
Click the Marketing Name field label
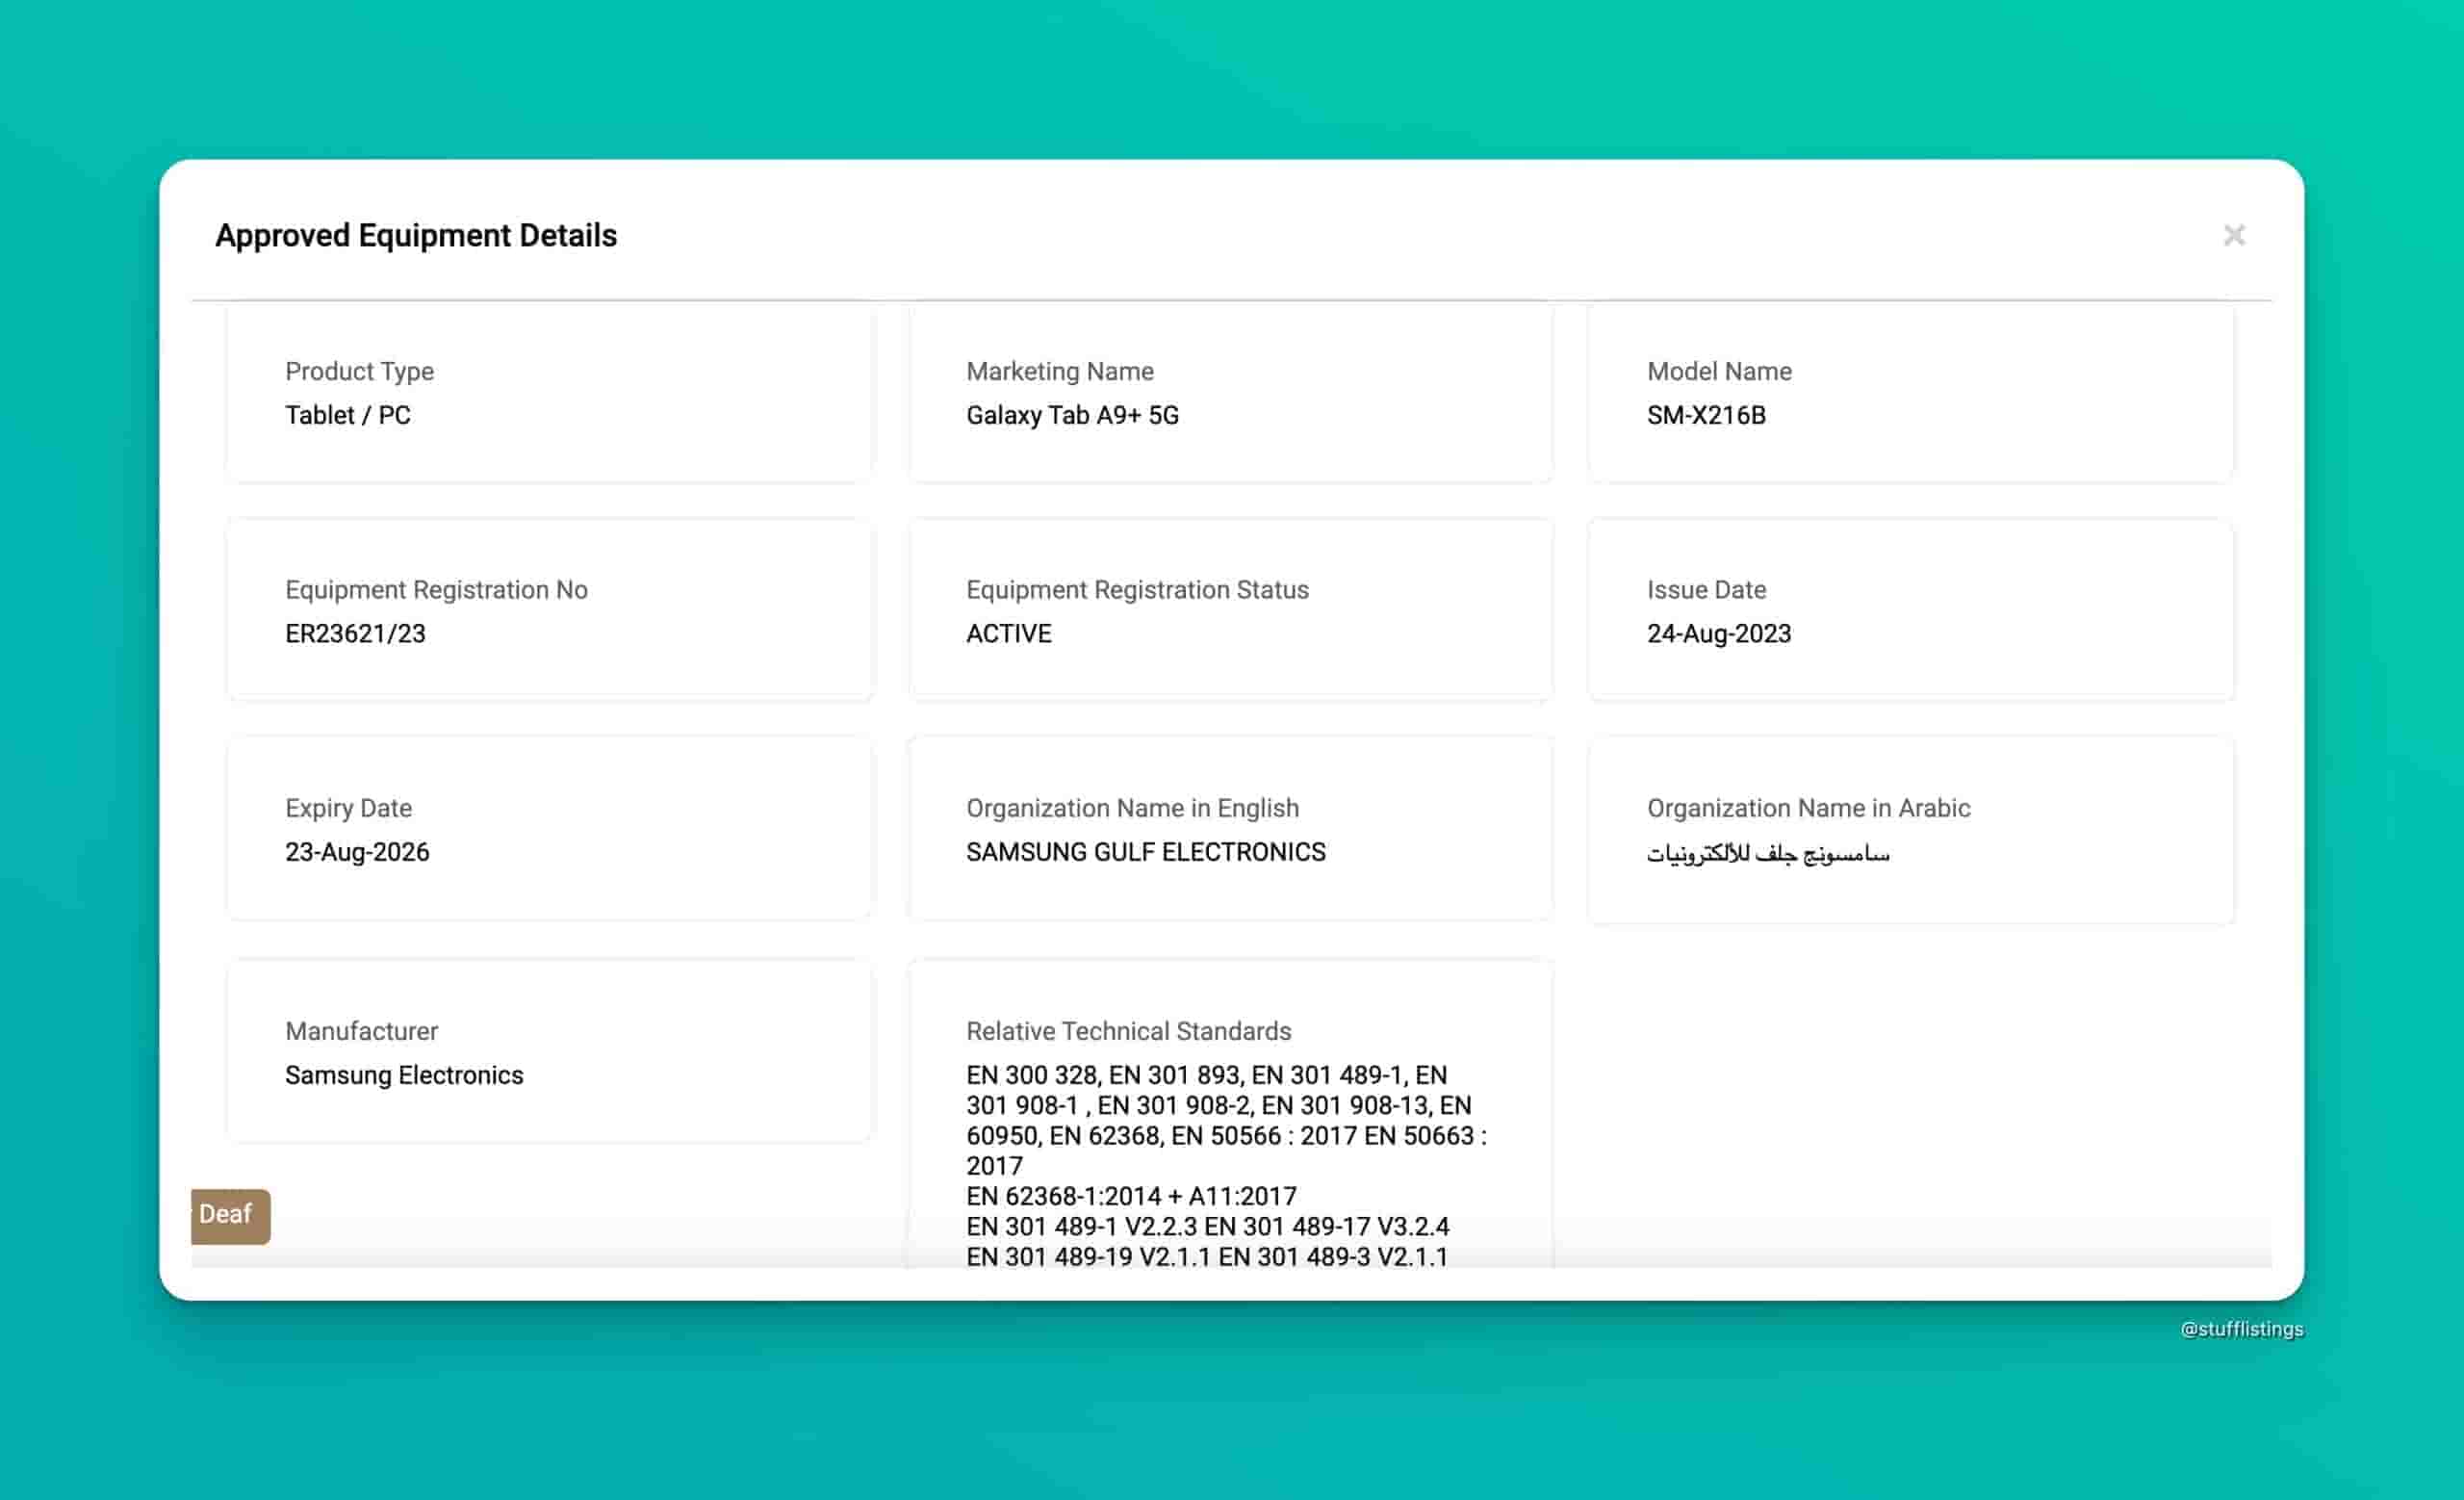1059,371
